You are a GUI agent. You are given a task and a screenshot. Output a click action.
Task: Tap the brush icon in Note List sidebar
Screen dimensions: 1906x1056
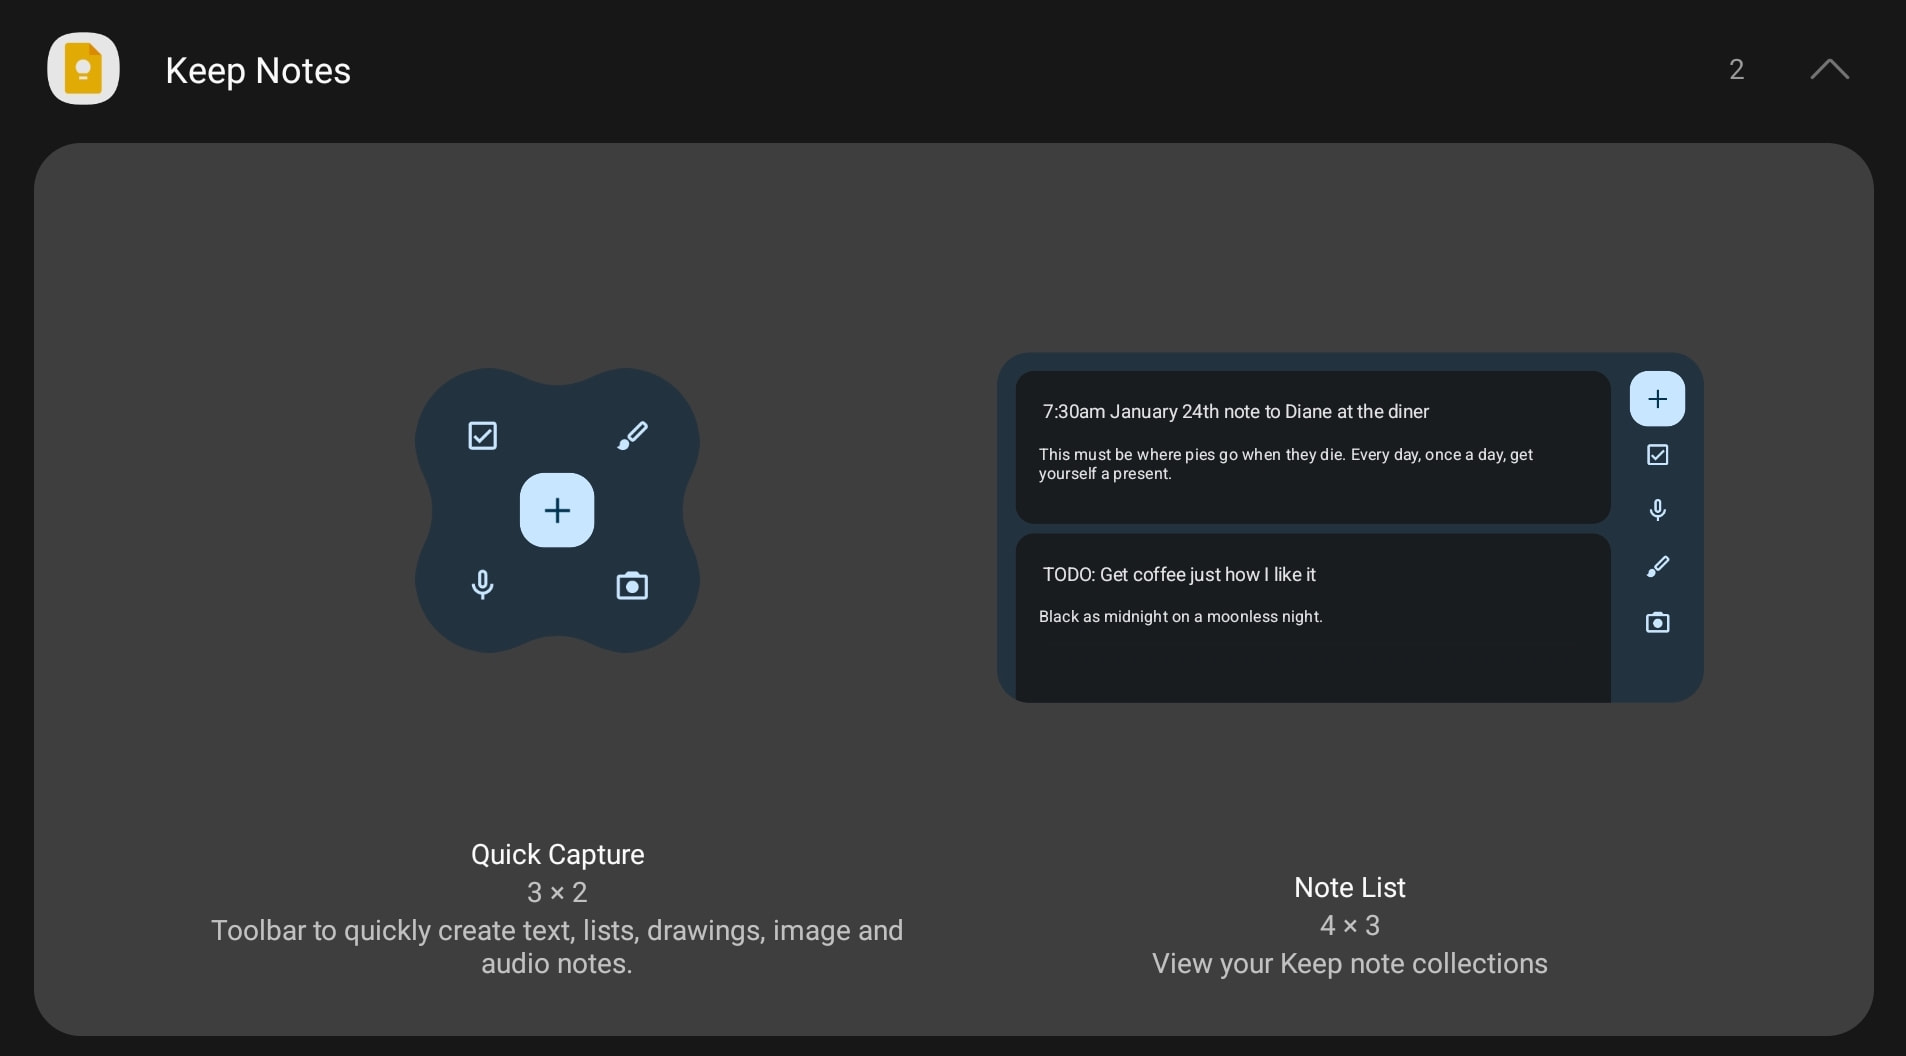[x=1657, y=567]
